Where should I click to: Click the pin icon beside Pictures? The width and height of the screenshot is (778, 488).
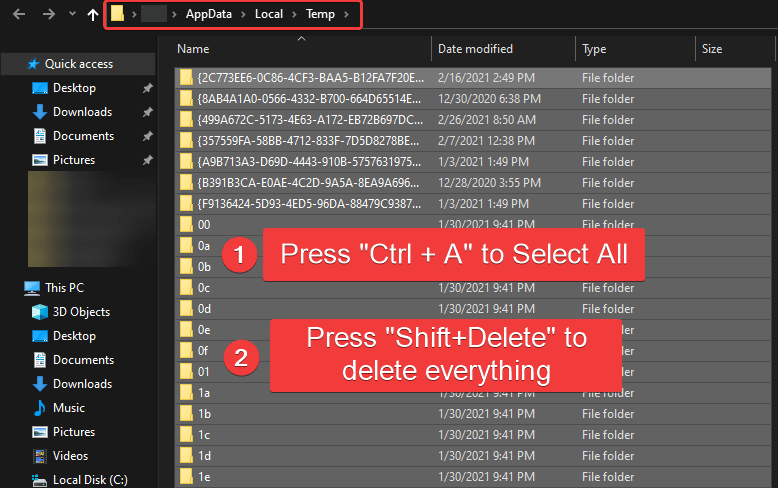click(147, 160)
